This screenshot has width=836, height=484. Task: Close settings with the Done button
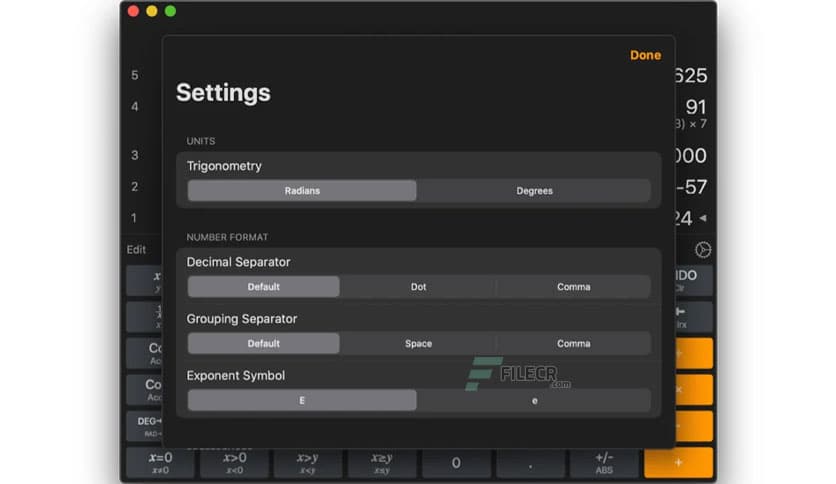pyautogui.click(x=645, y=55)
